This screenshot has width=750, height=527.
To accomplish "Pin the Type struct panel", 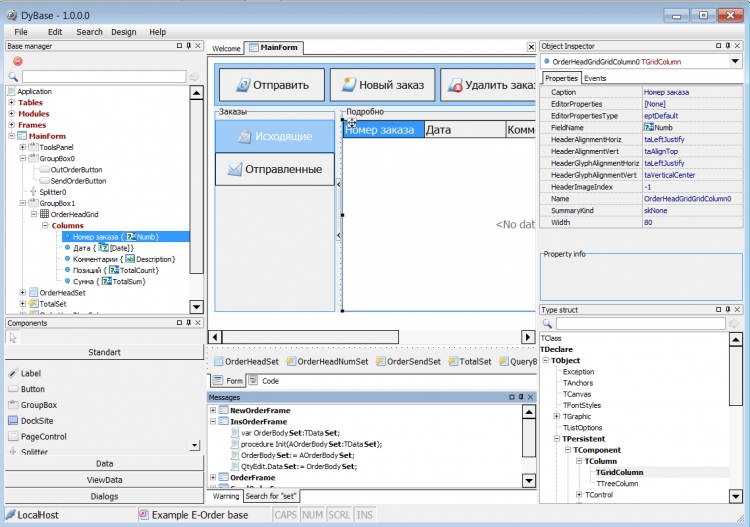I will click(x=728, y=310).
